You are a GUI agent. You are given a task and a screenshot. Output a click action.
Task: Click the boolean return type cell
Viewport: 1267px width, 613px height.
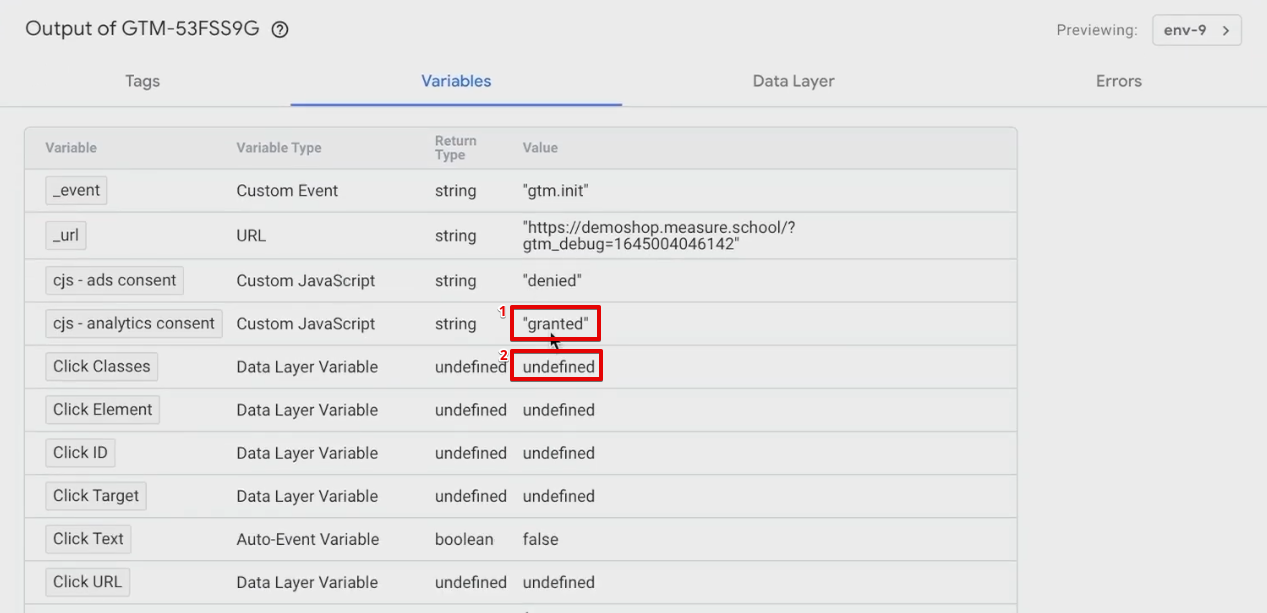point(464,539)
